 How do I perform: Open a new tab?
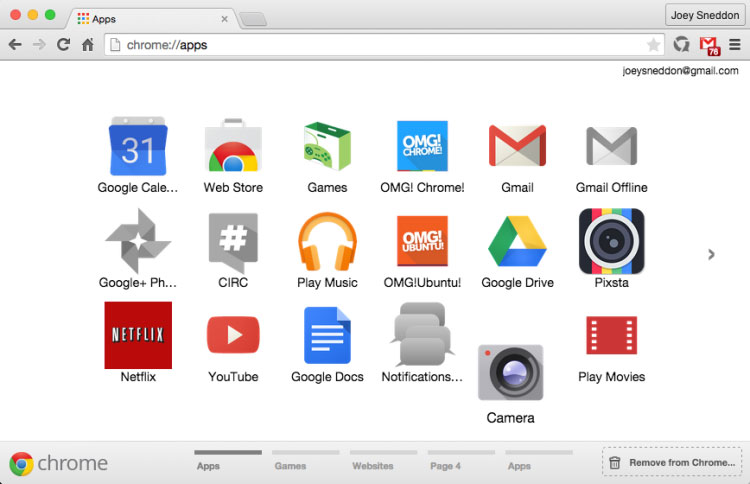pyautogui.click(x=253, y=20)
